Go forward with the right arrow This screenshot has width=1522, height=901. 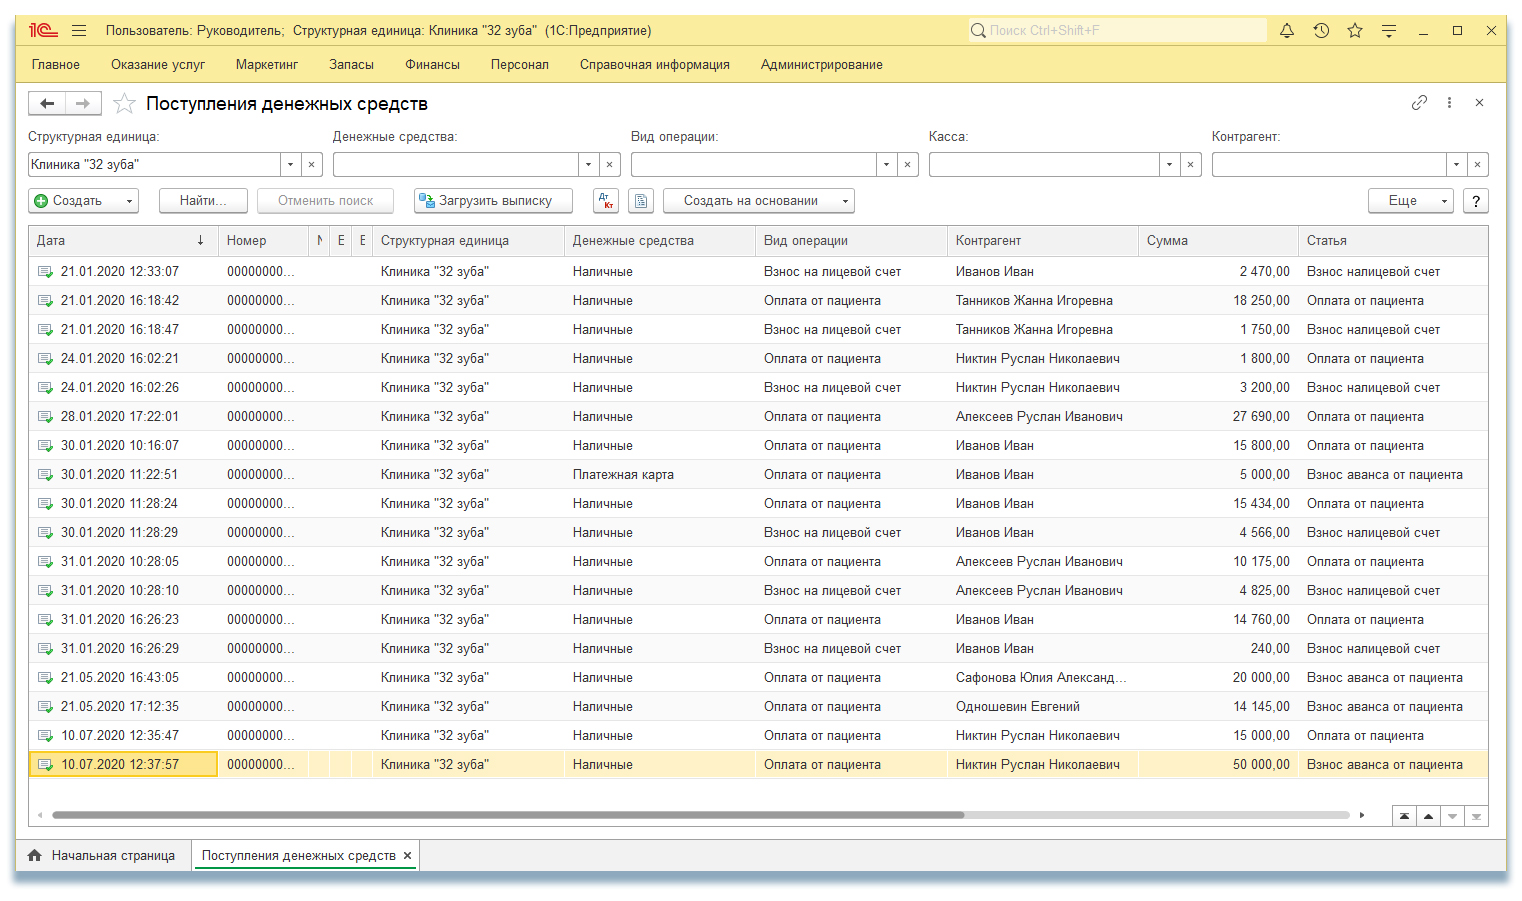click(x=83, y=103)
